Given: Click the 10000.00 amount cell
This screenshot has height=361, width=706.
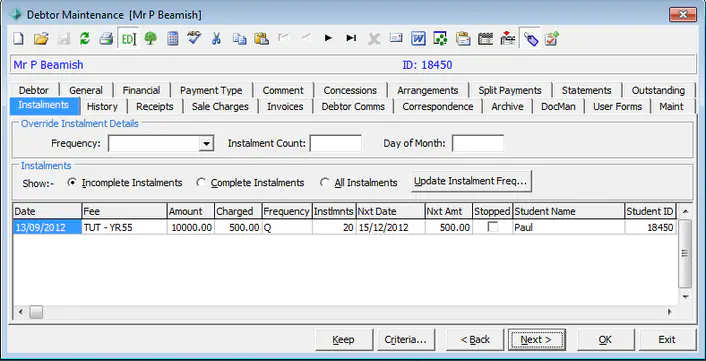Looking at the screenshot, I should (190, 227).
